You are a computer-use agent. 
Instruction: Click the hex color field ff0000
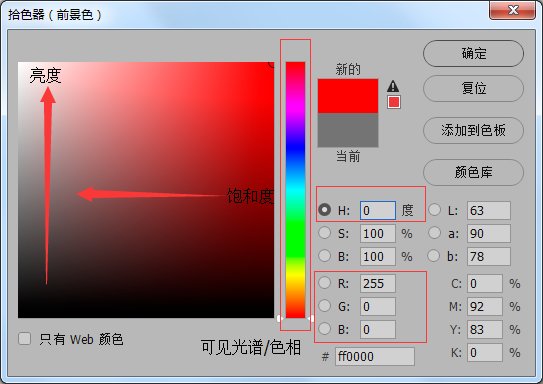pos(375,356)
